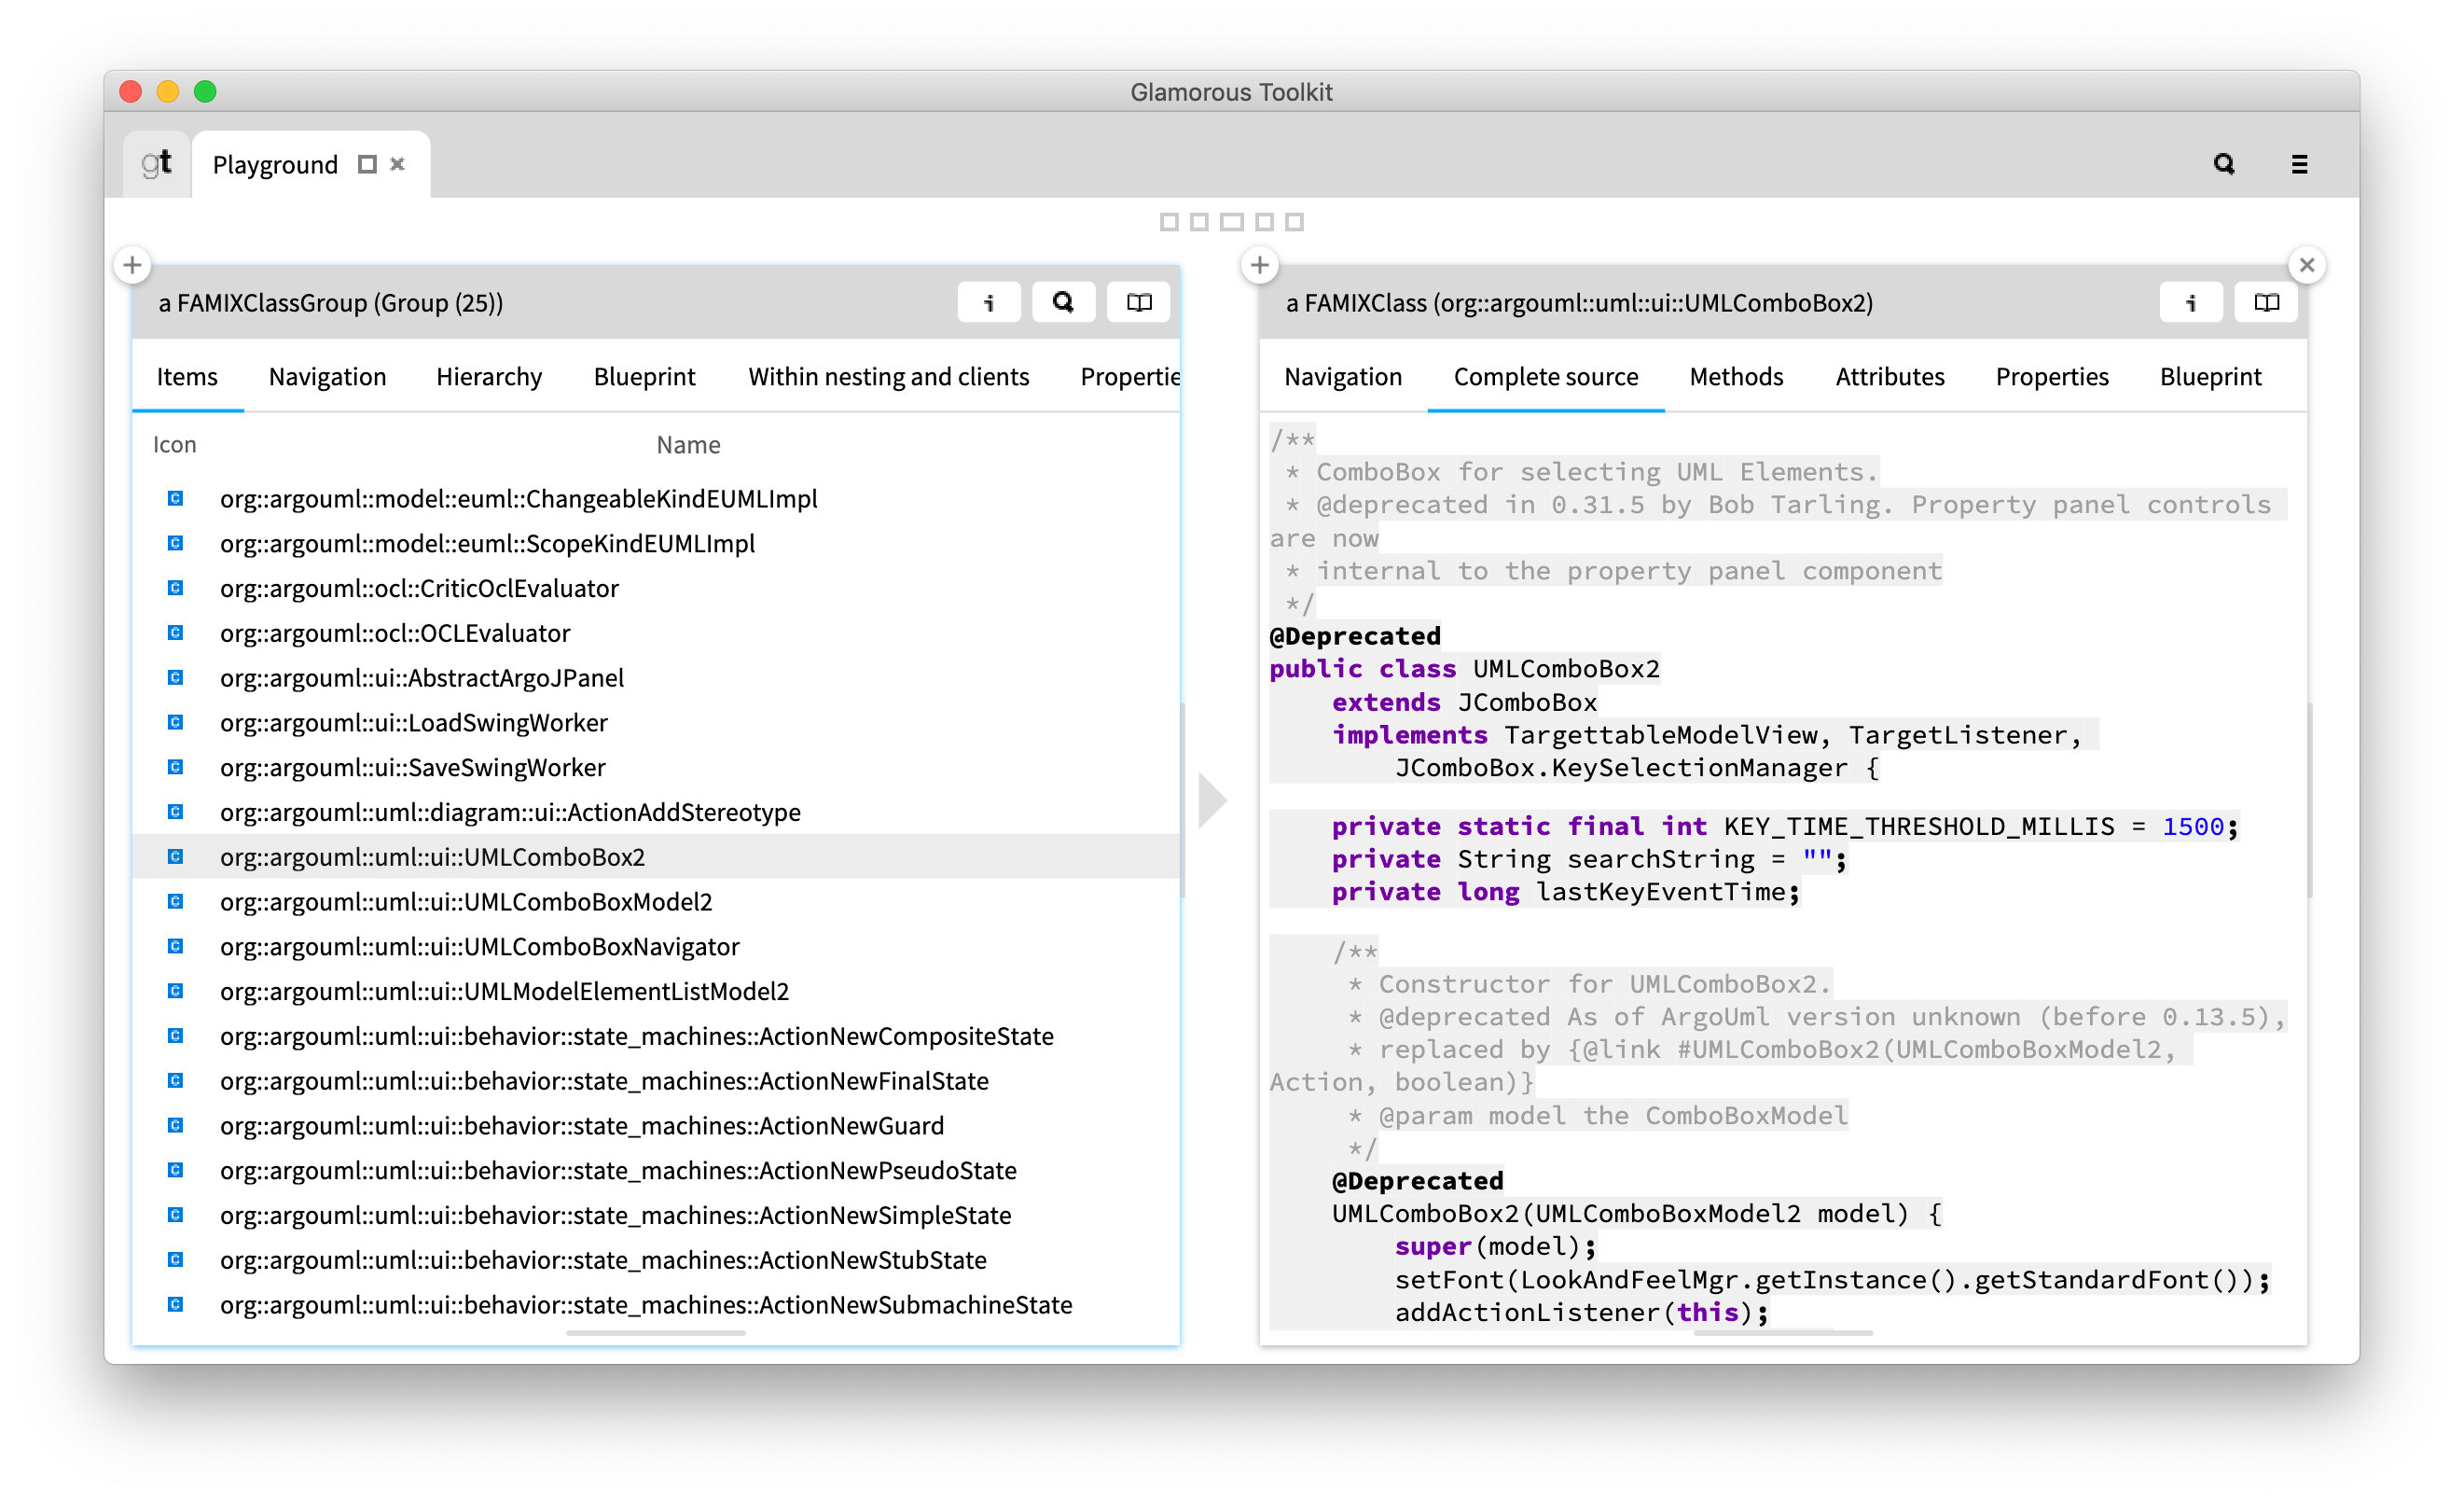The image size is (2464, 1502).
Task: Close the right FAMIXClass pane
Action: tap(2306, 265)
